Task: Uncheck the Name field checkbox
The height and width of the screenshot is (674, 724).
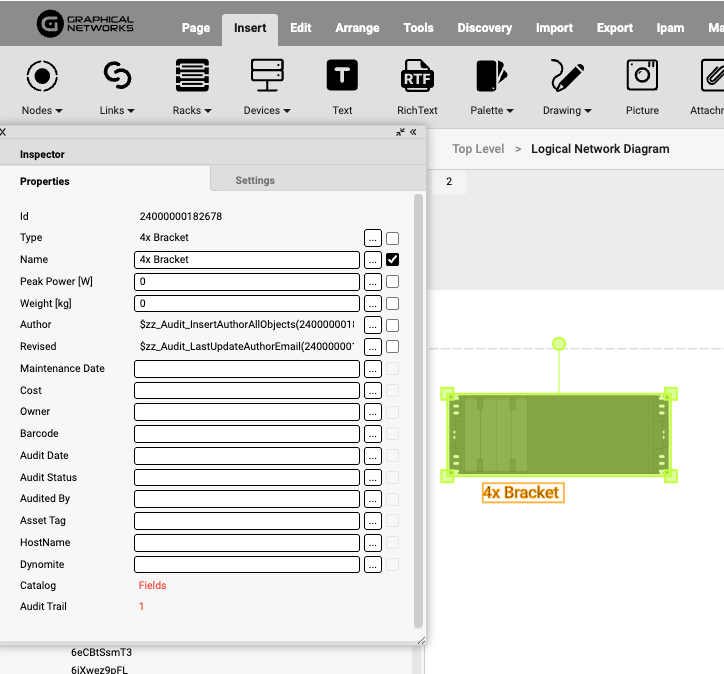Action: [393, 260]
